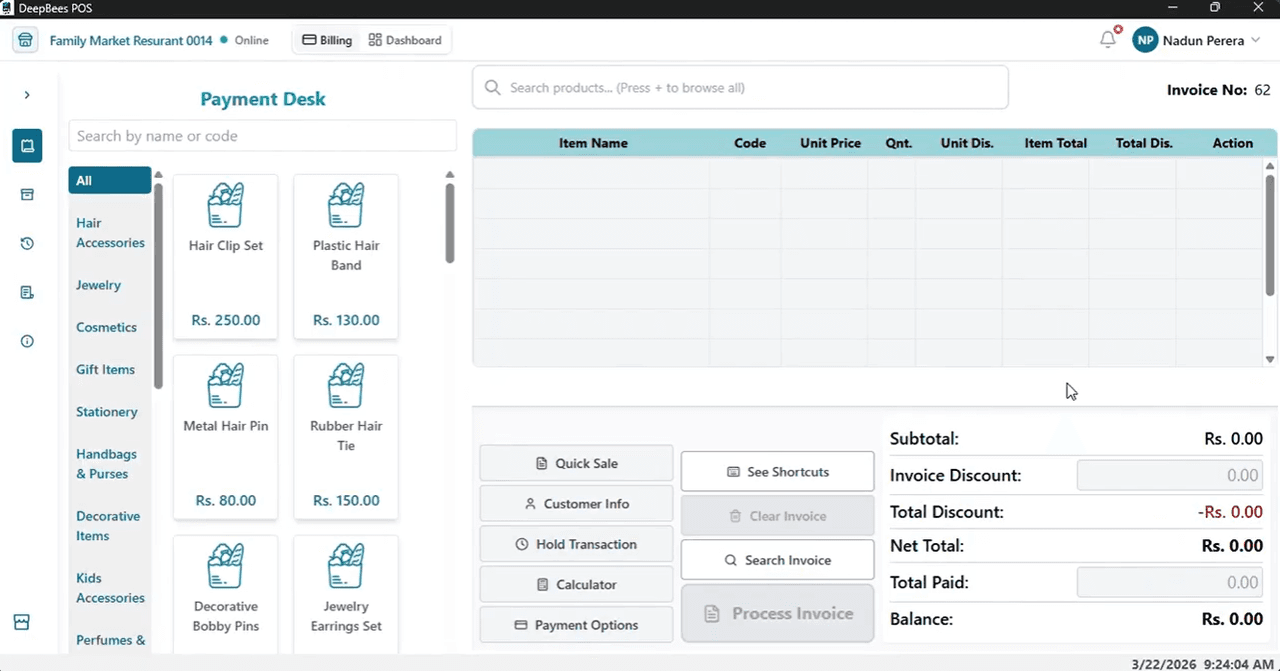This screenshot has width=1280, height=671.
Task: Open the reports sidebar icon
Action: point(27,293)
